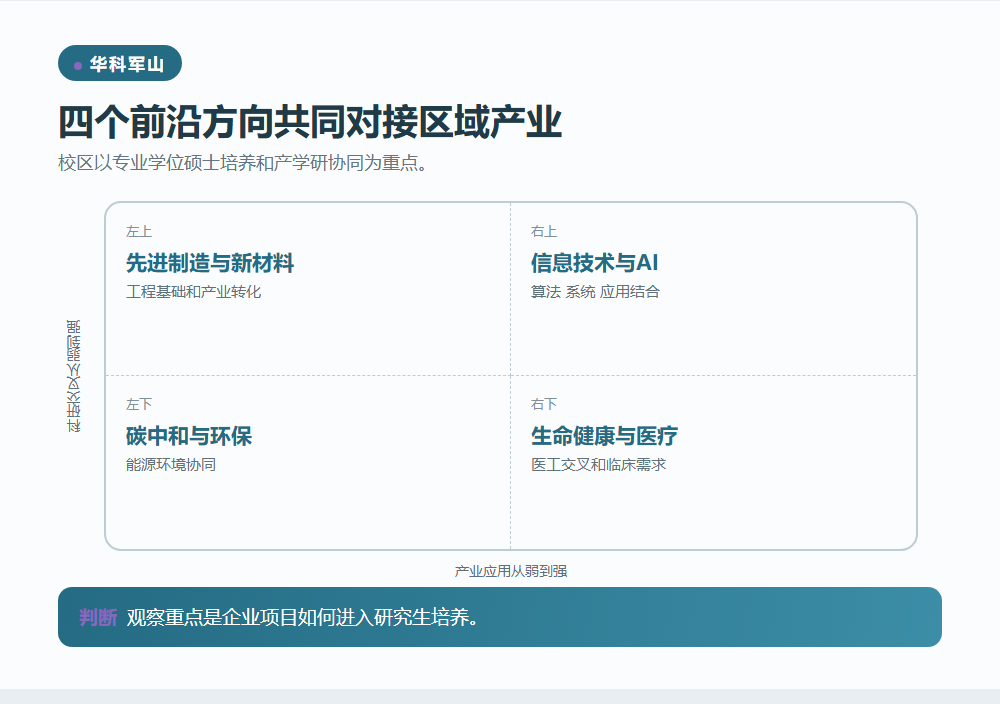The image size is (1000, 704).
Task: Click the text 工程基础和产业转化
Action: [193, 292]
